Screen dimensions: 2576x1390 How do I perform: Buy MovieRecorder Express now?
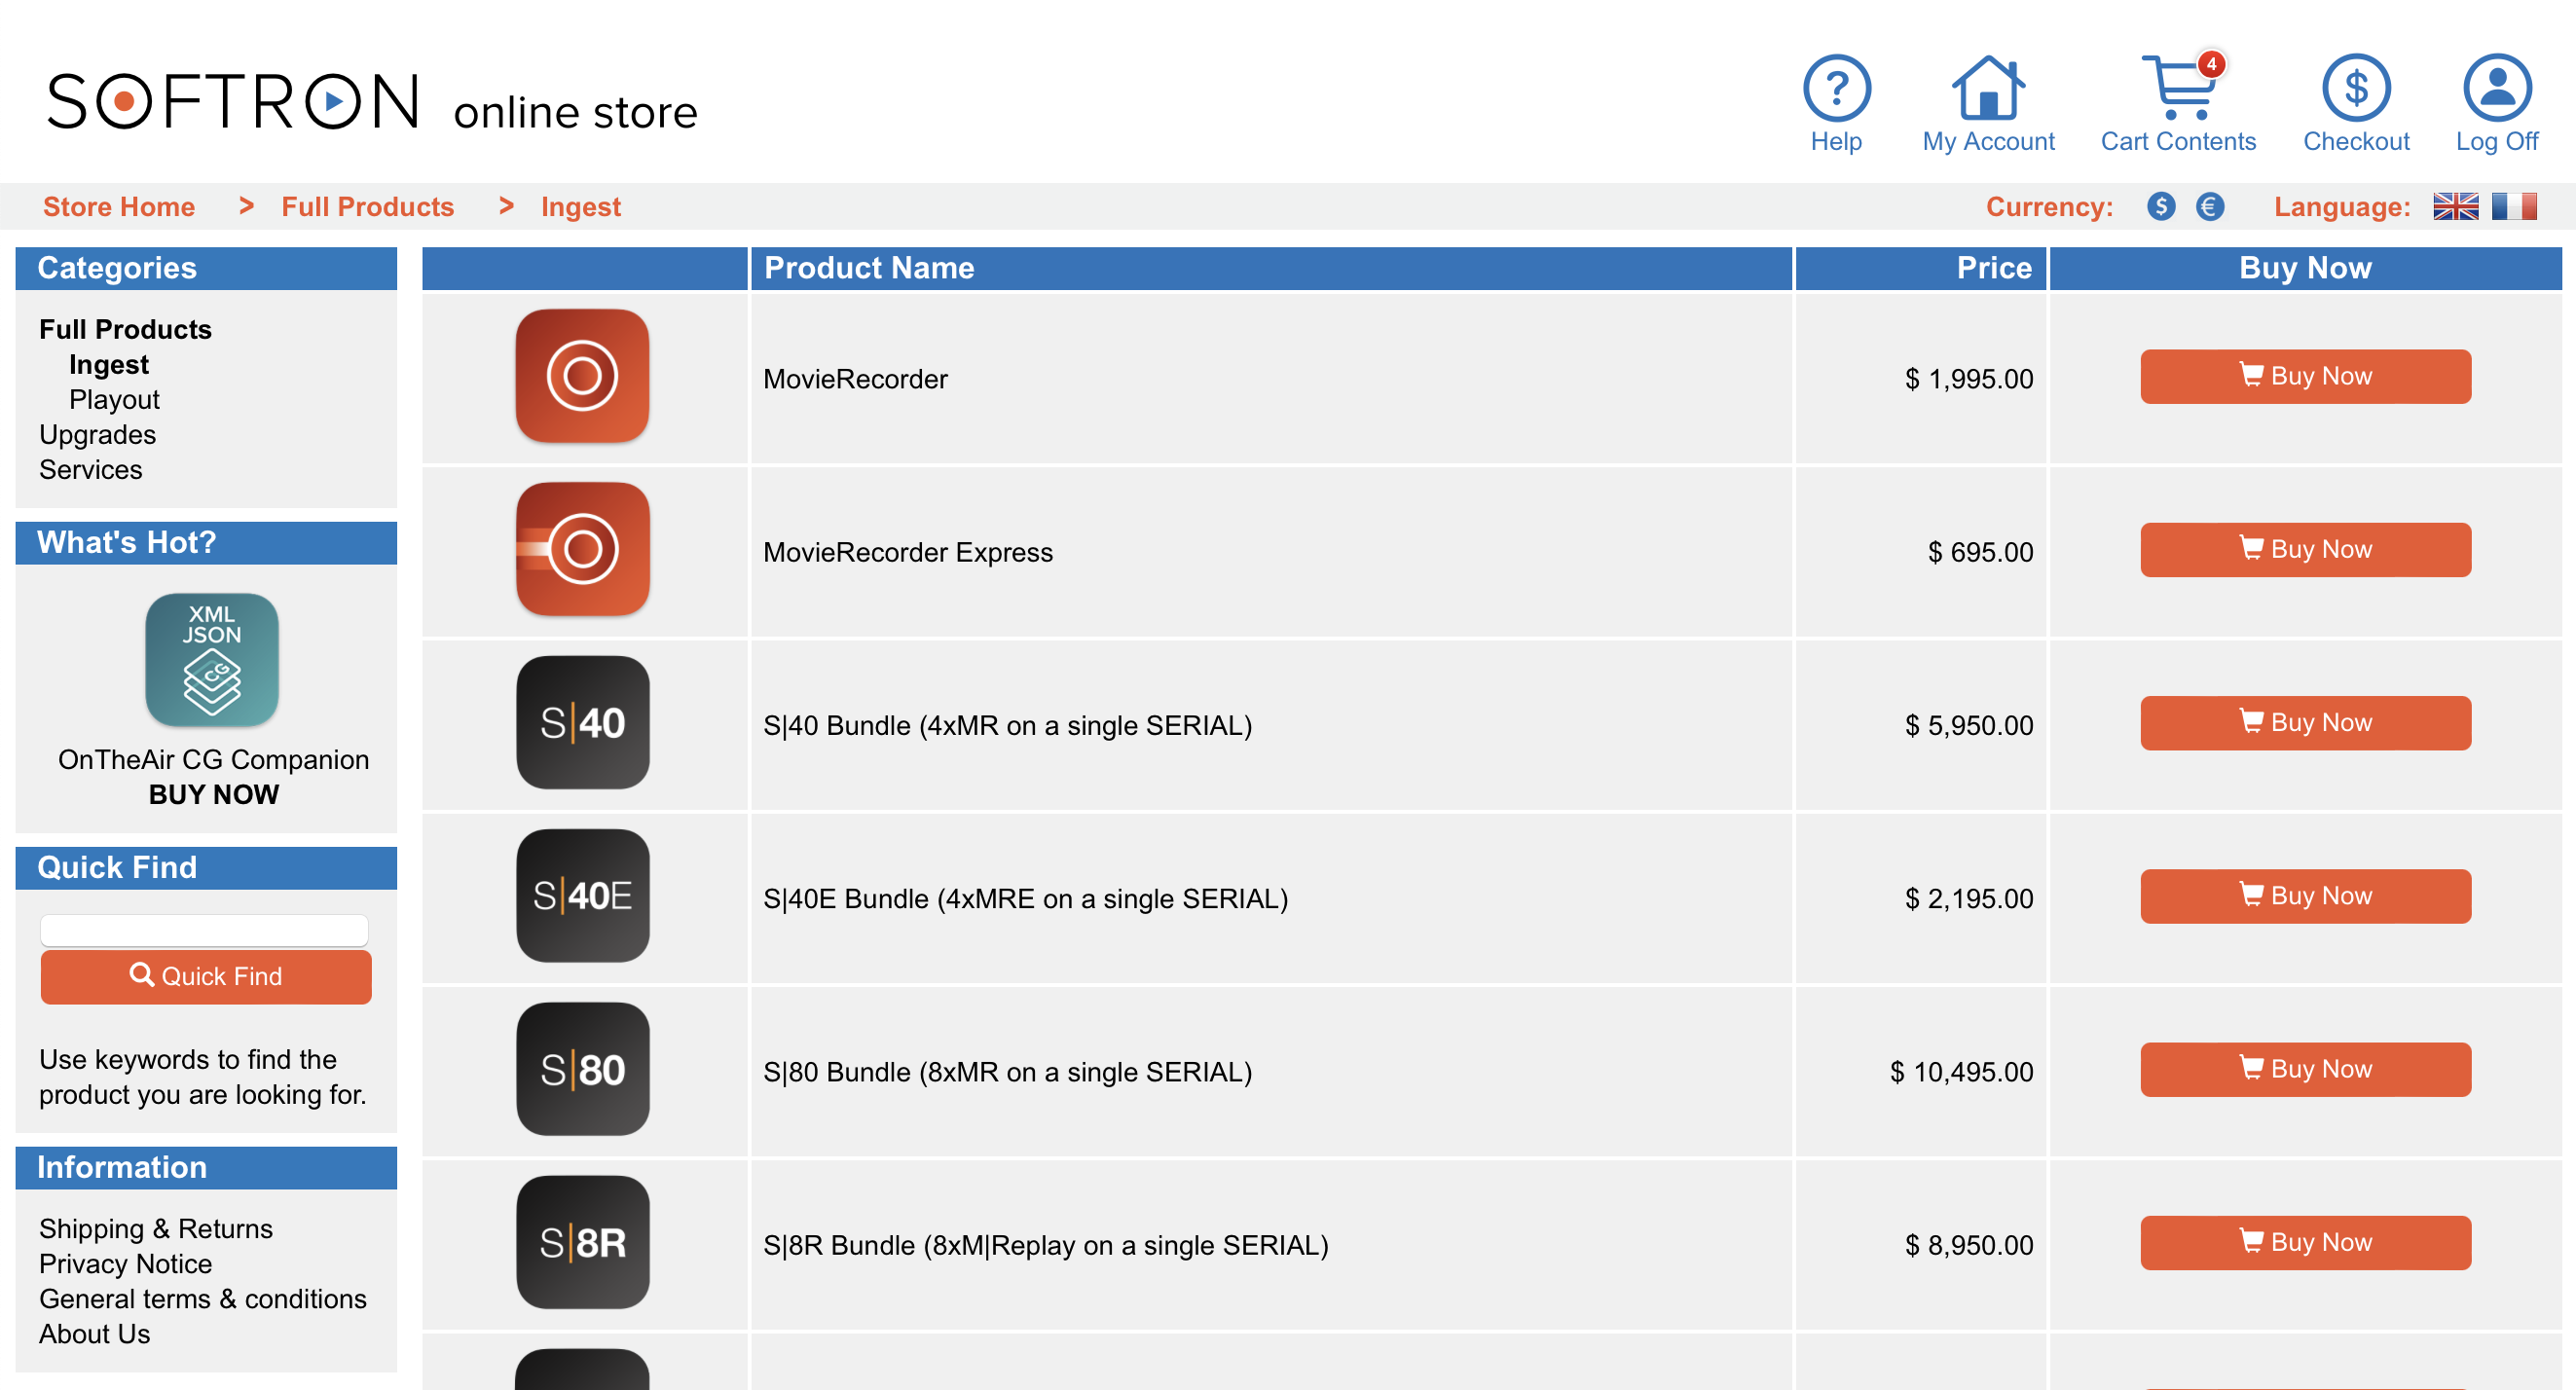(2305, 549)
